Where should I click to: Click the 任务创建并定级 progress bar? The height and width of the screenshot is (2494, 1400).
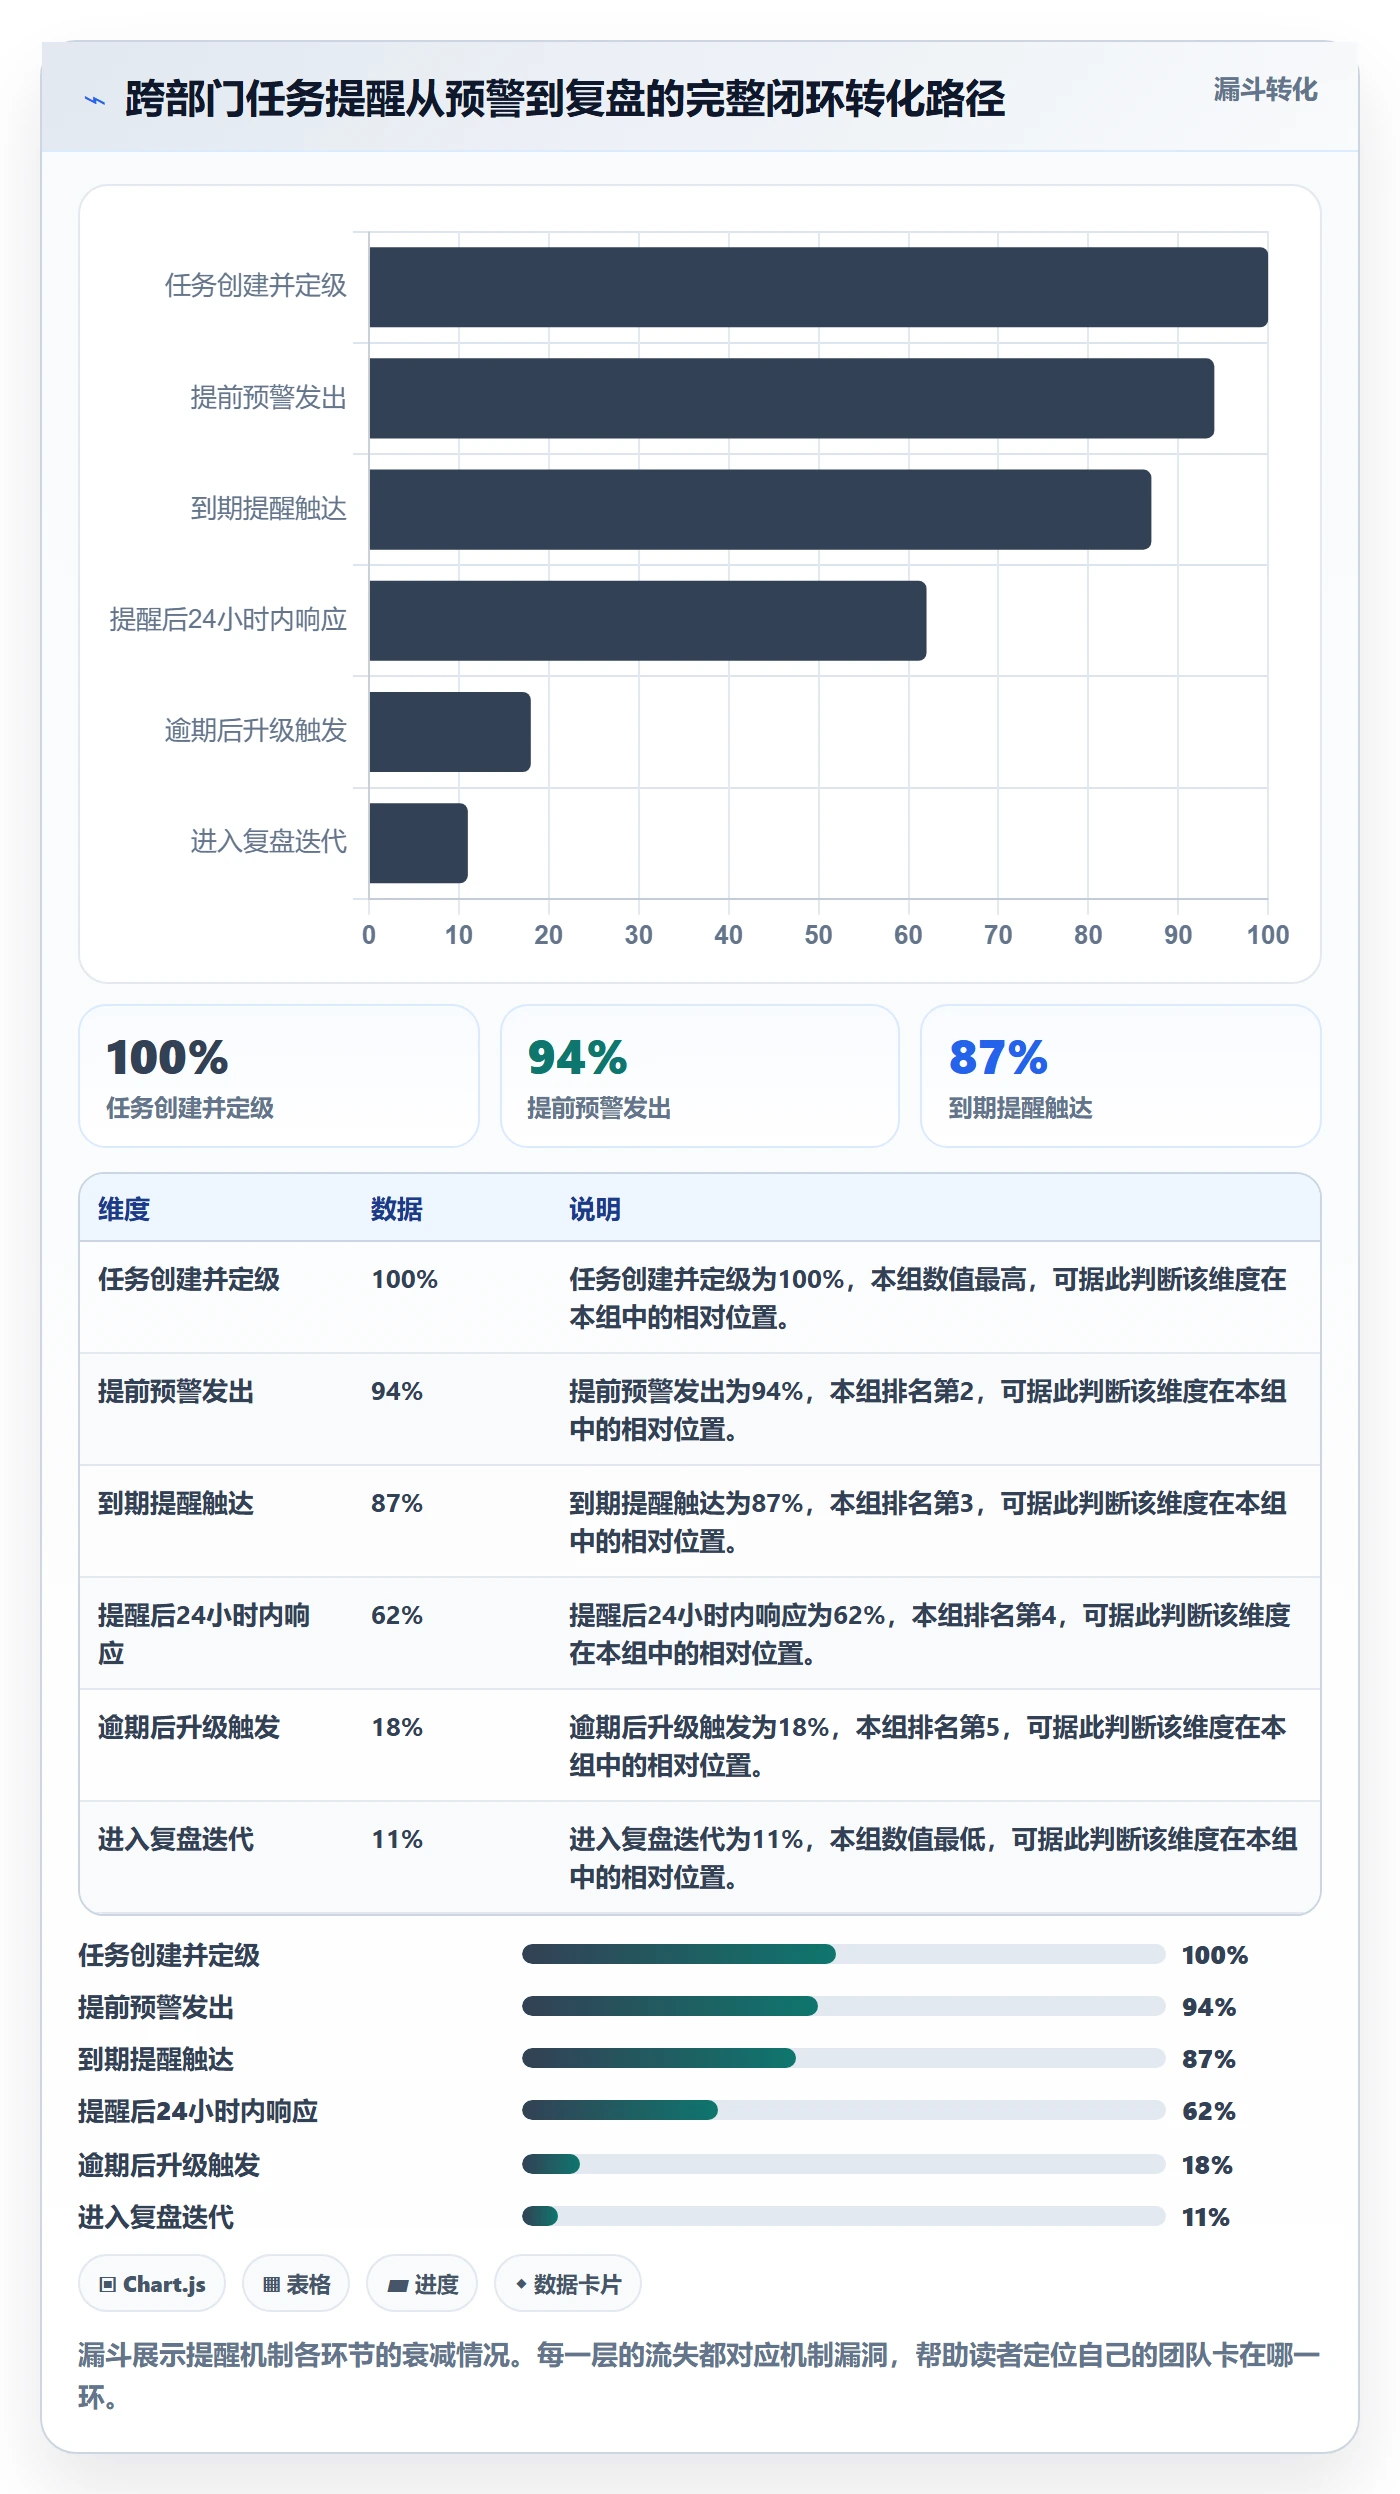tap(843, 1954)
